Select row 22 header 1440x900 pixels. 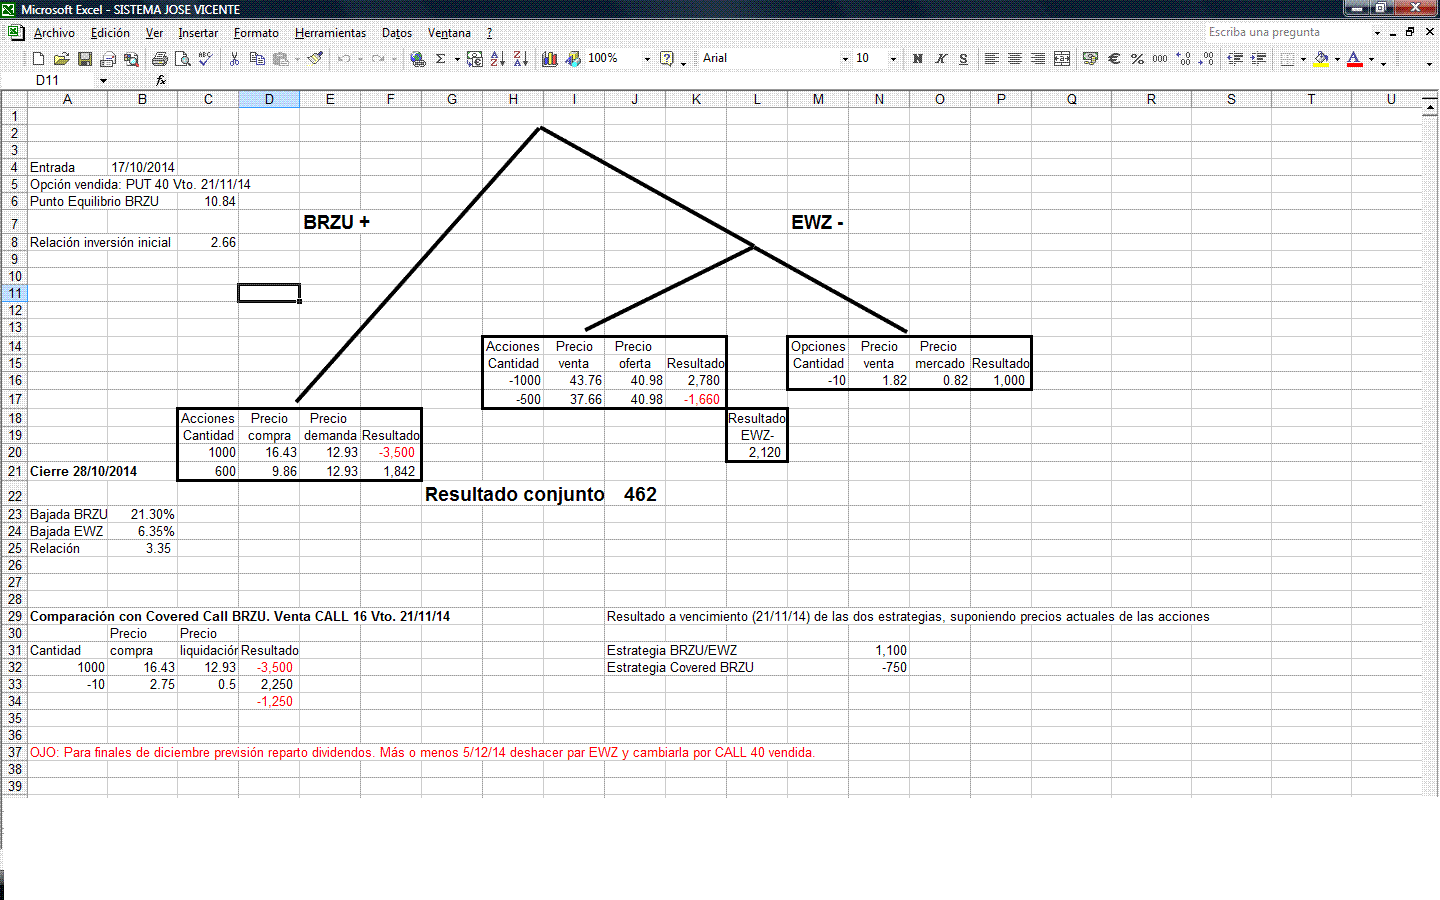(x=14, y=495)
